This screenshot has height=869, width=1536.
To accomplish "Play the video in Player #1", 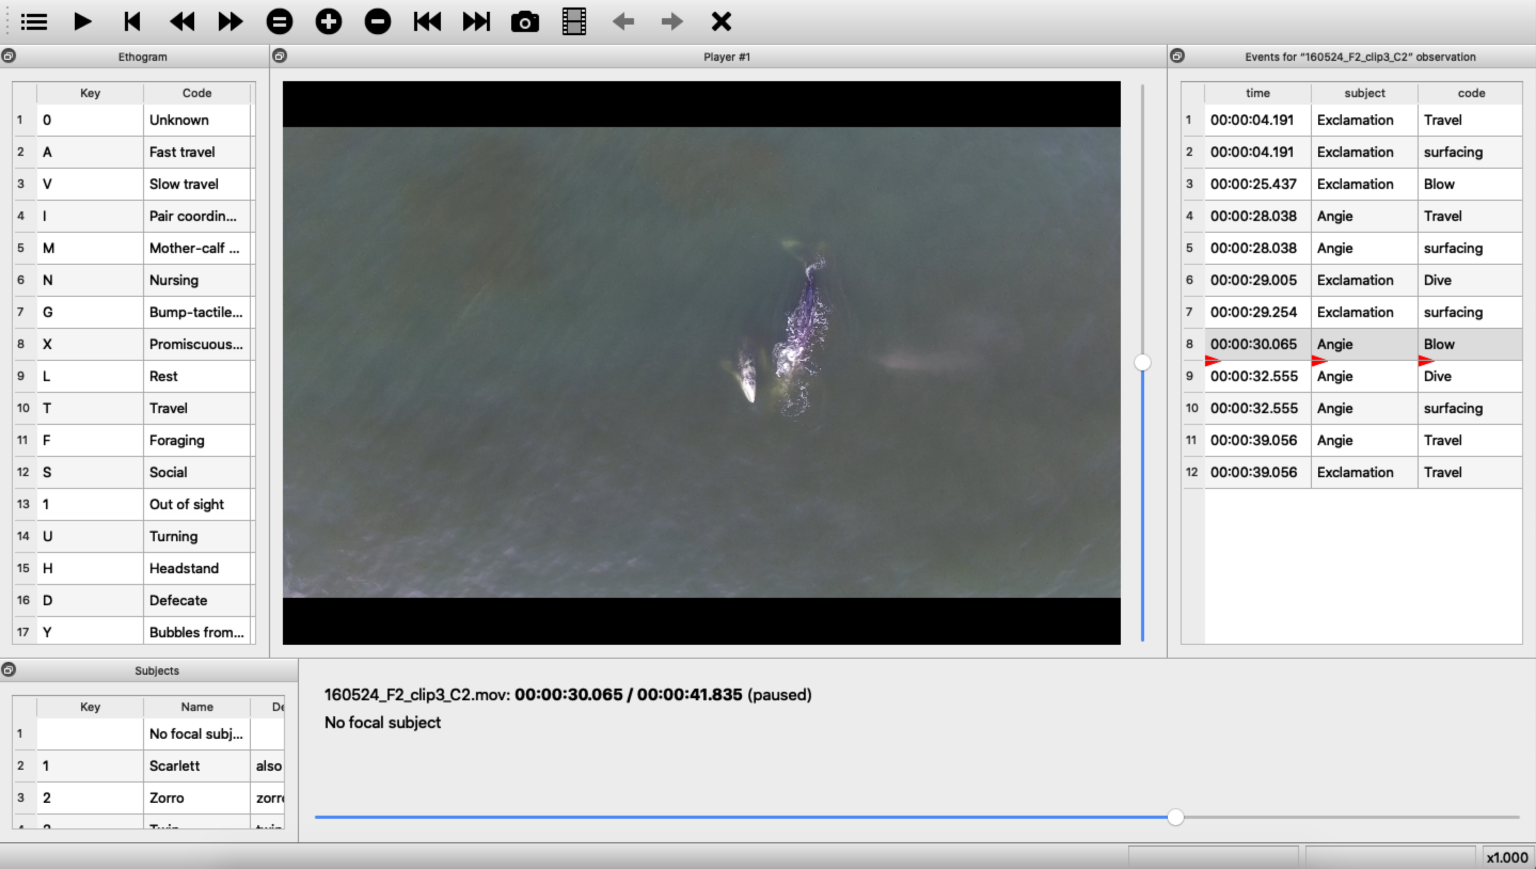I will click(x=83, y=21).
